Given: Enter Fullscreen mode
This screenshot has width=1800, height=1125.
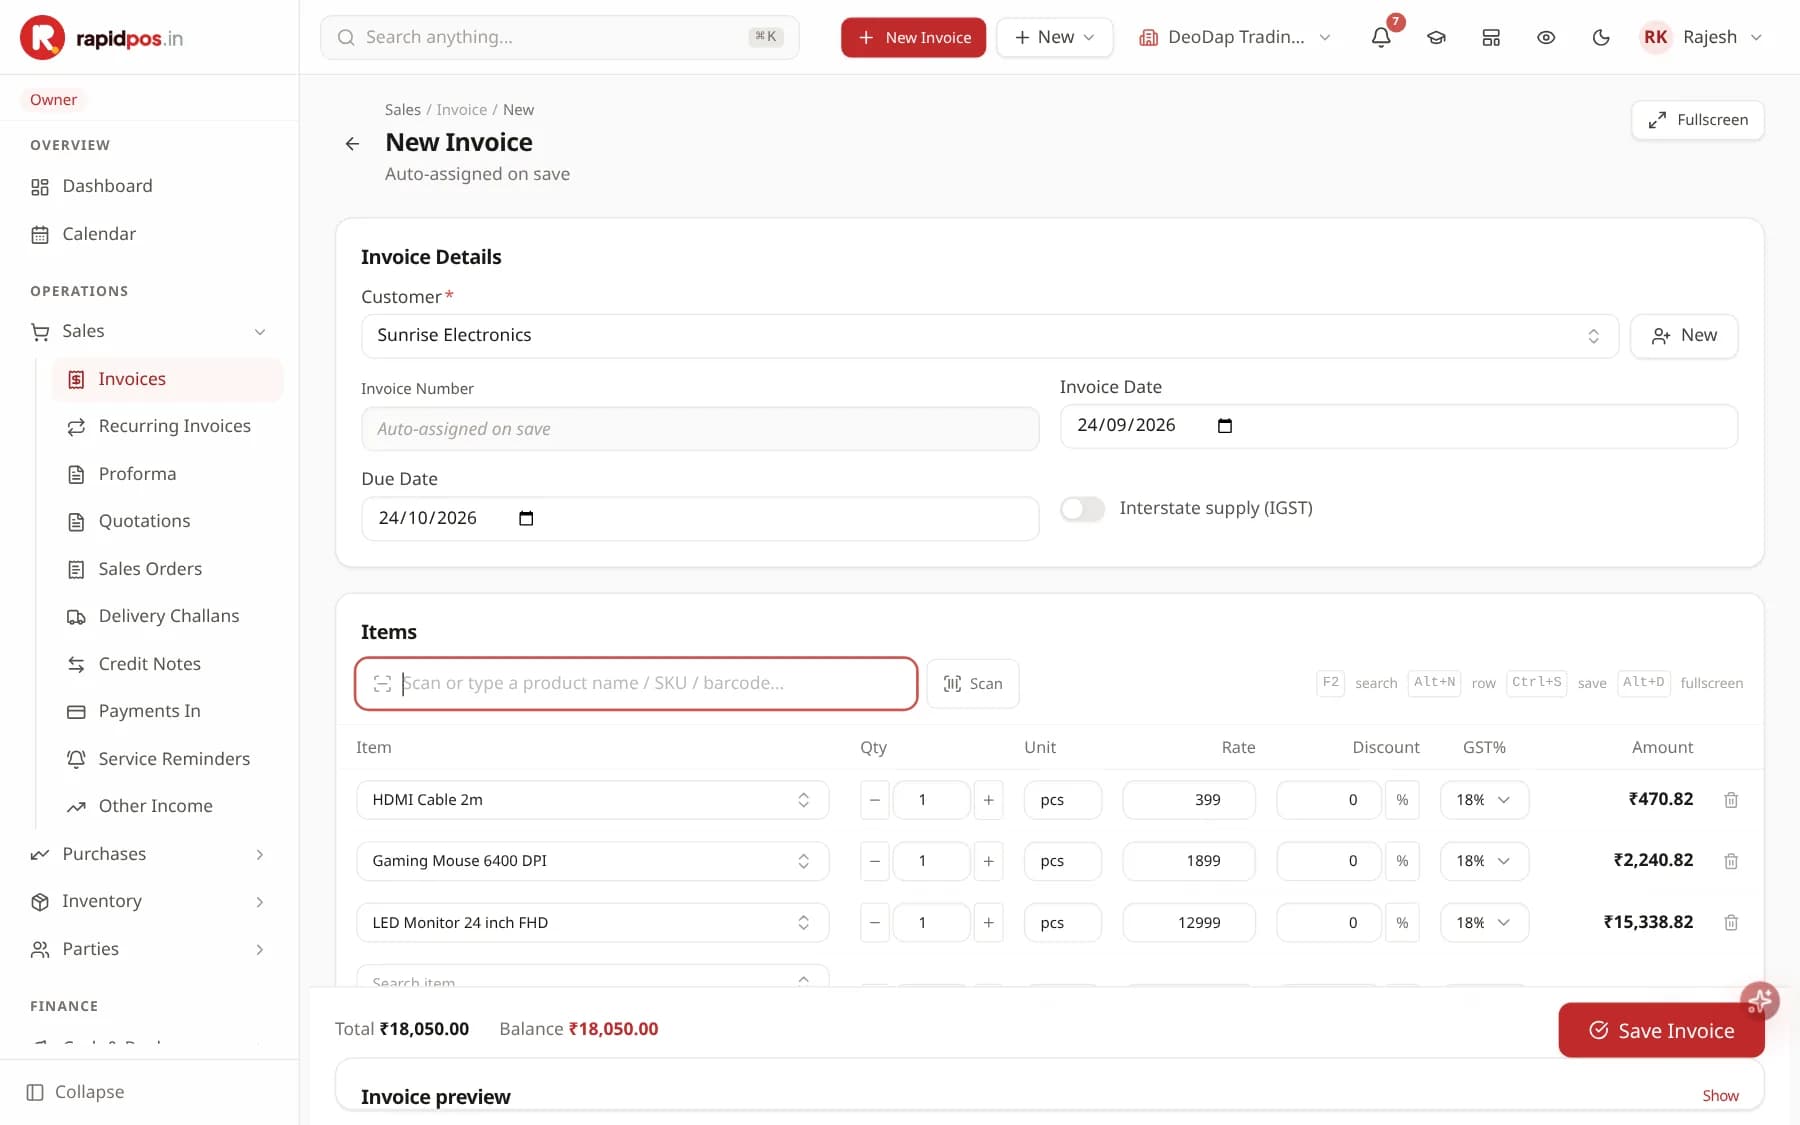Looking at the screenshot, I should pos(1698,120).
